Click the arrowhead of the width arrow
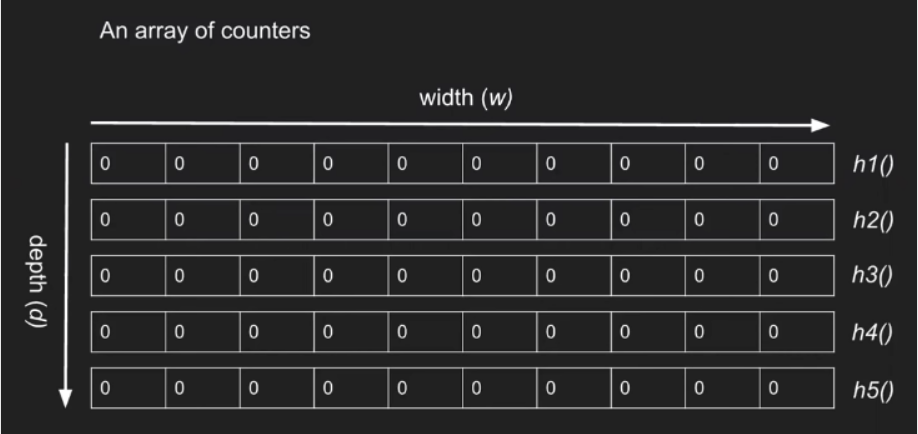 click(822, 126)
